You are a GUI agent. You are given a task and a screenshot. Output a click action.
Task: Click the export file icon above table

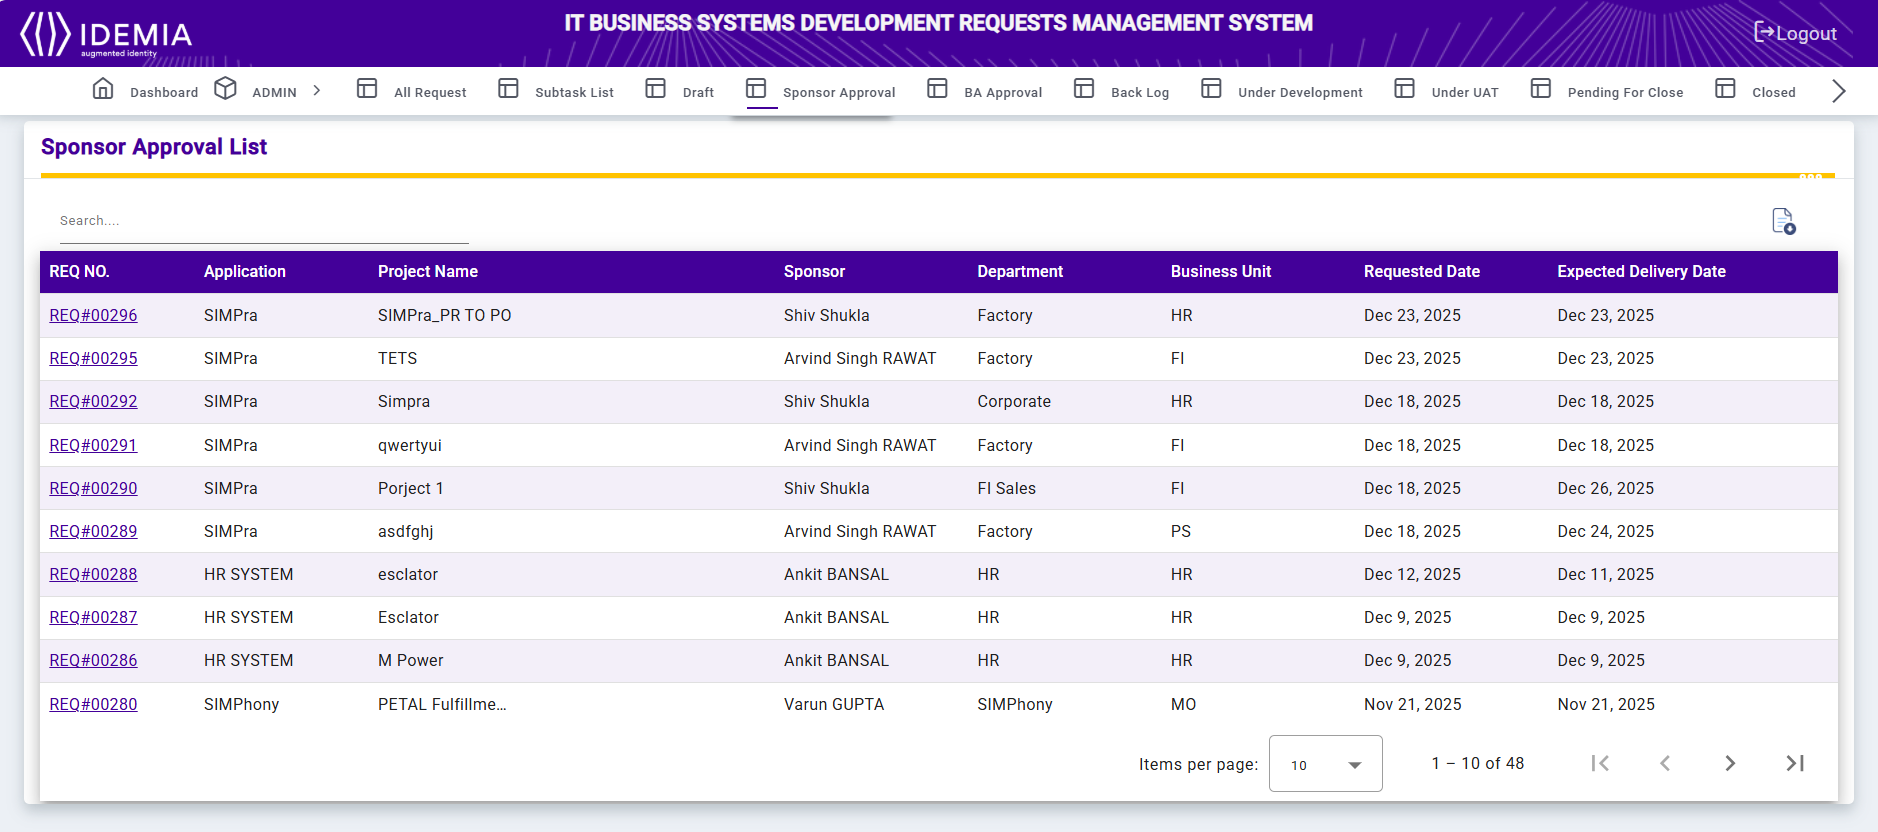1783,221
